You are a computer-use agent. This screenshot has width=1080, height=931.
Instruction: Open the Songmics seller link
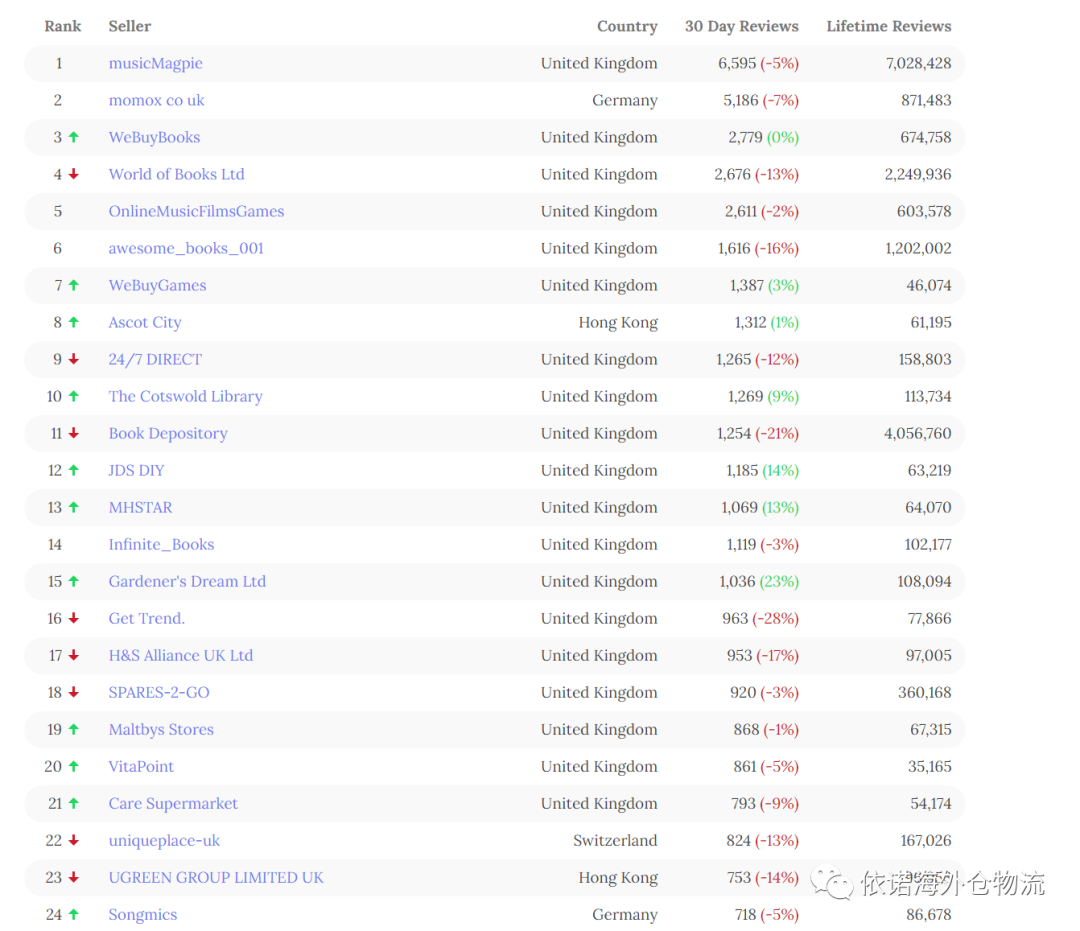[143, 915]
